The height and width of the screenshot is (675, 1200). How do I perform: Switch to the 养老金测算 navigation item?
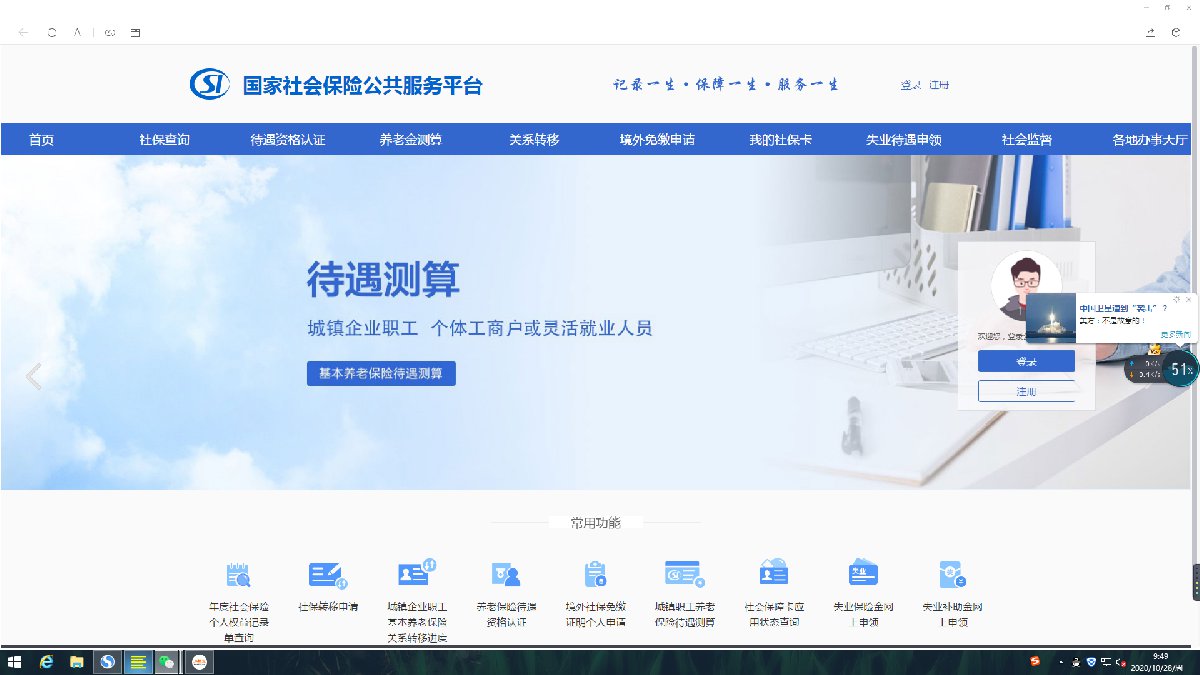coord(410,140)
